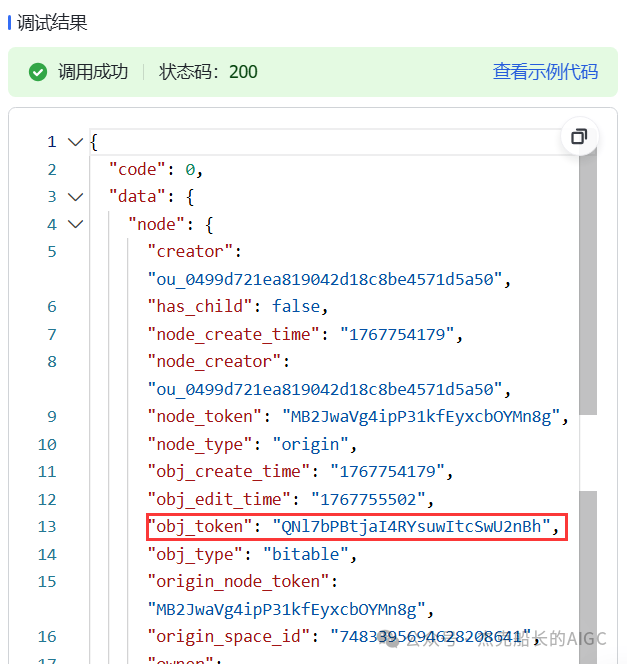The height and width of the screenshot is (664, 627).
Task: Click "obj_type": "bitable" line
Action: [252, 554]
